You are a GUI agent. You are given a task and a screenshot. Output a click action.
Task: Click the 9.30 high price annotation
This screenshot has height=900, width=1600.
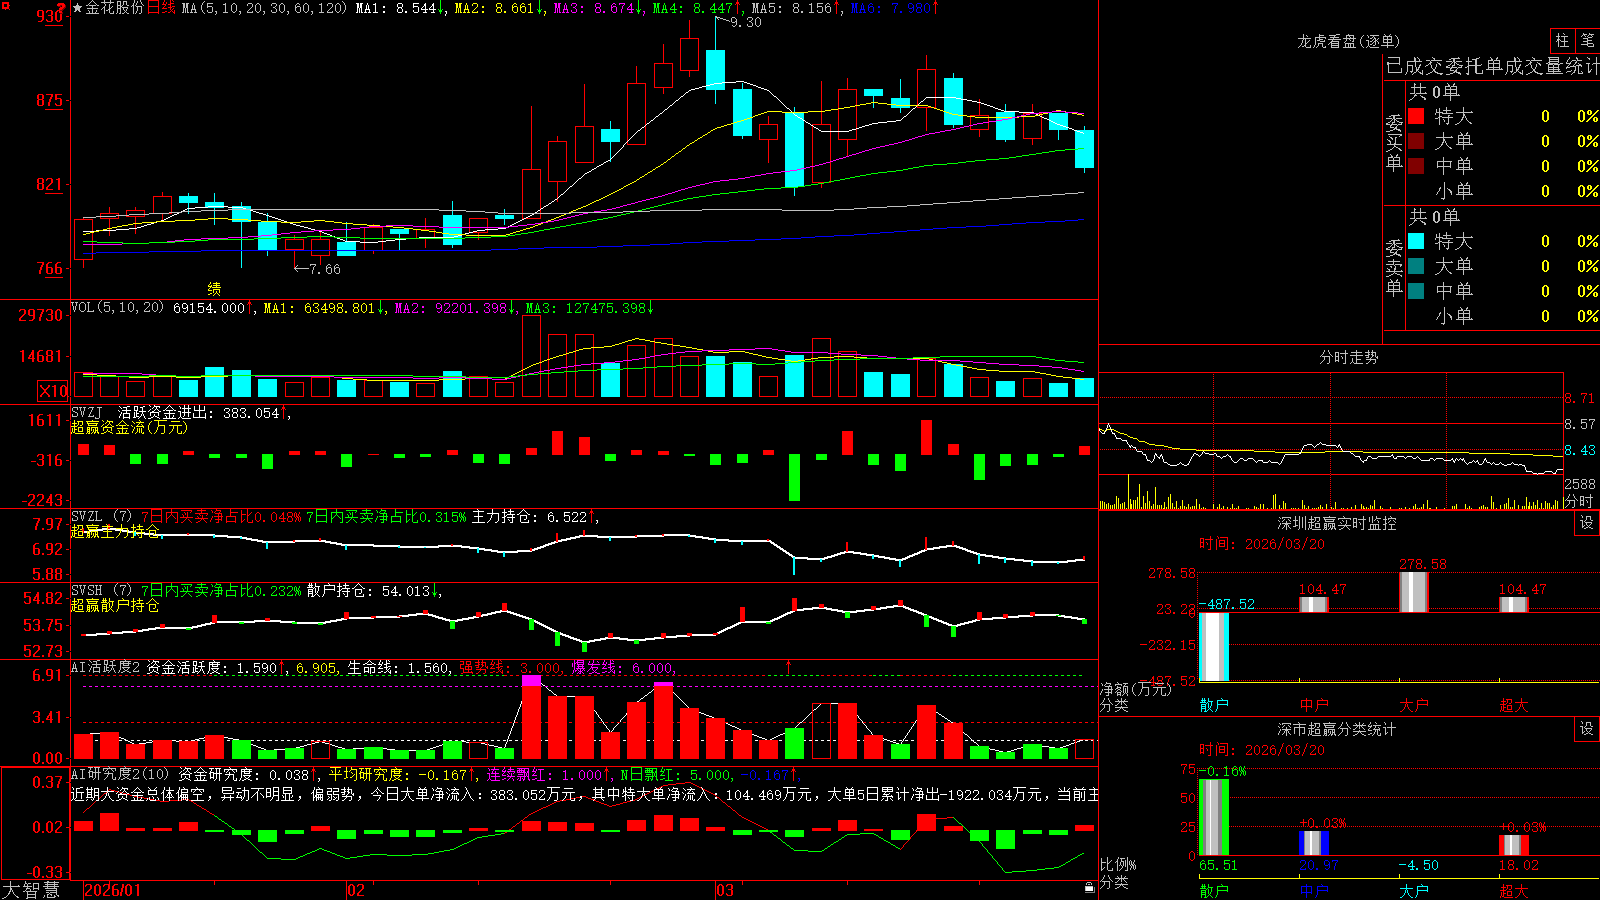point(745,22)
